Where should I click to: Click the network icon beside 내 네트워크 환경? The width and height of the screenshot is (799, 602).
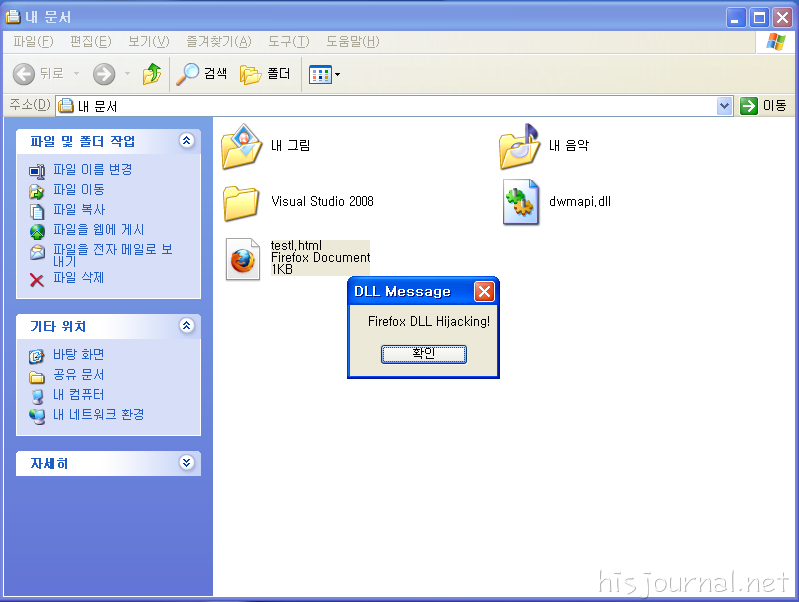point(37,416)
